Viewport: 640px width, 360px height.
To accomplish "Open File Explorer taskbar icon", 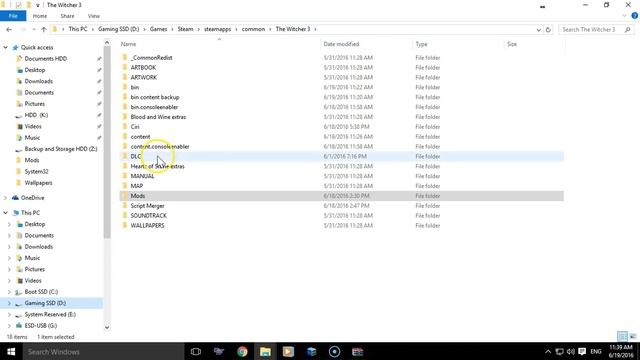I will pos(265,351).
